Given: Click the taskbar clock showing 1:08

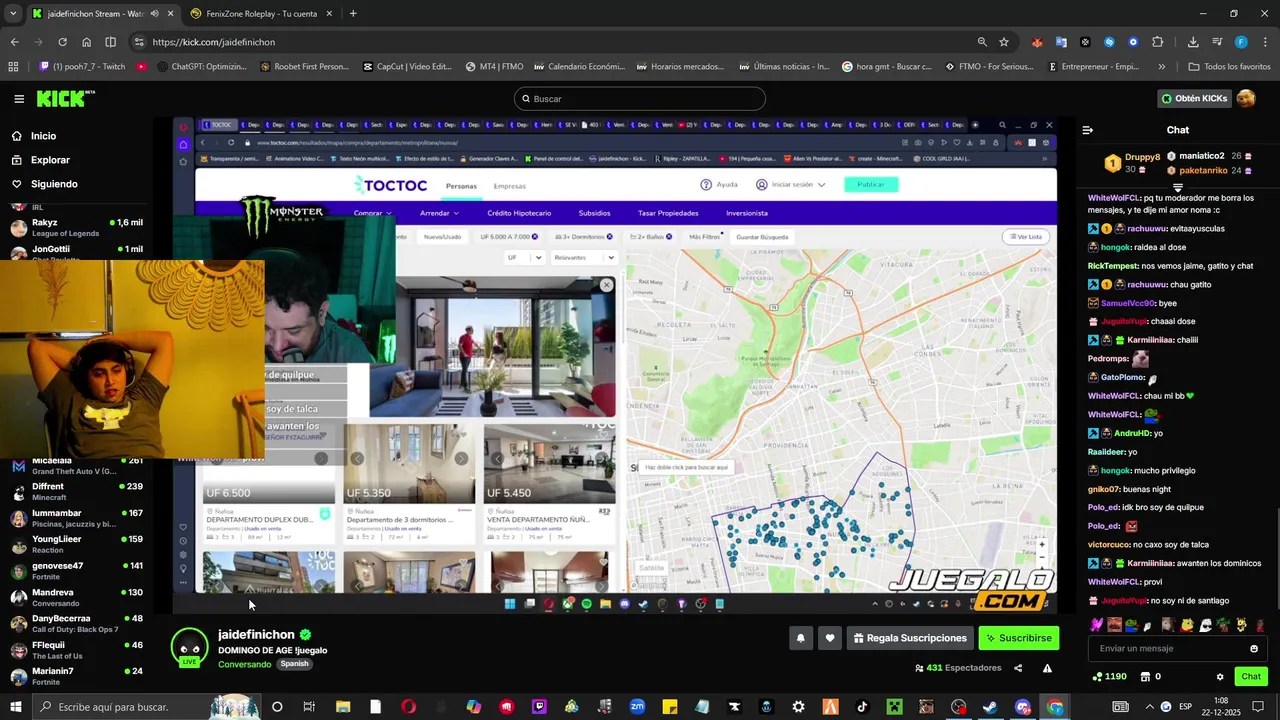Looking at the screenshot, I should pos(1221,707).
